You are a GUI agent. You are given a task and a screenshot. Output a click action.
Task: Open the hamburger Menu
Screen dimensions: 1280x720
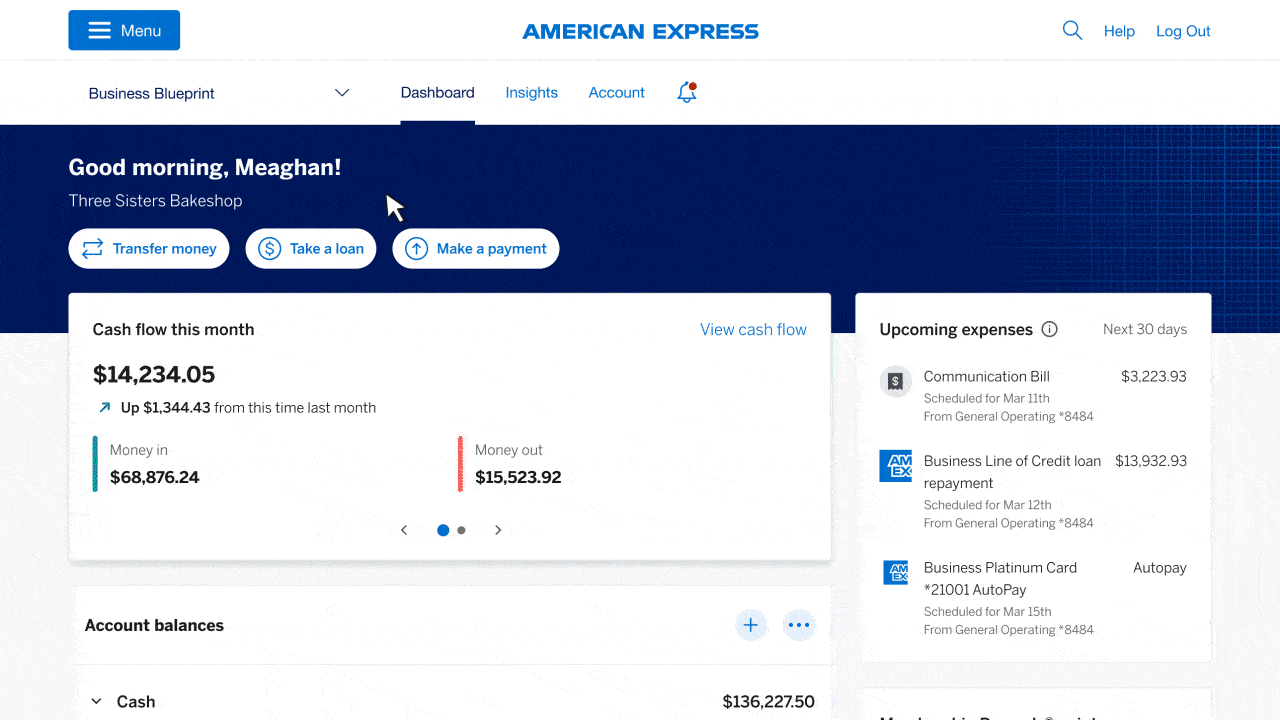point(124,30)
